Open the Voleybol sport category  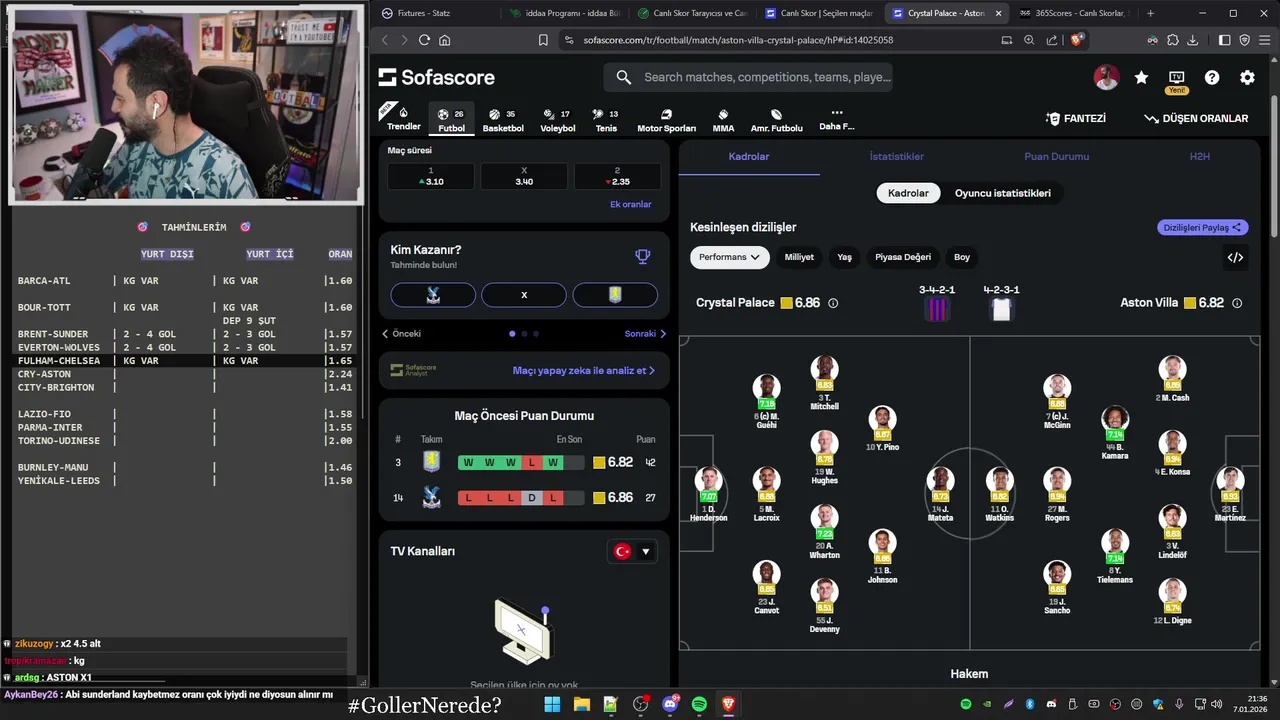click(x=558, y=119)
